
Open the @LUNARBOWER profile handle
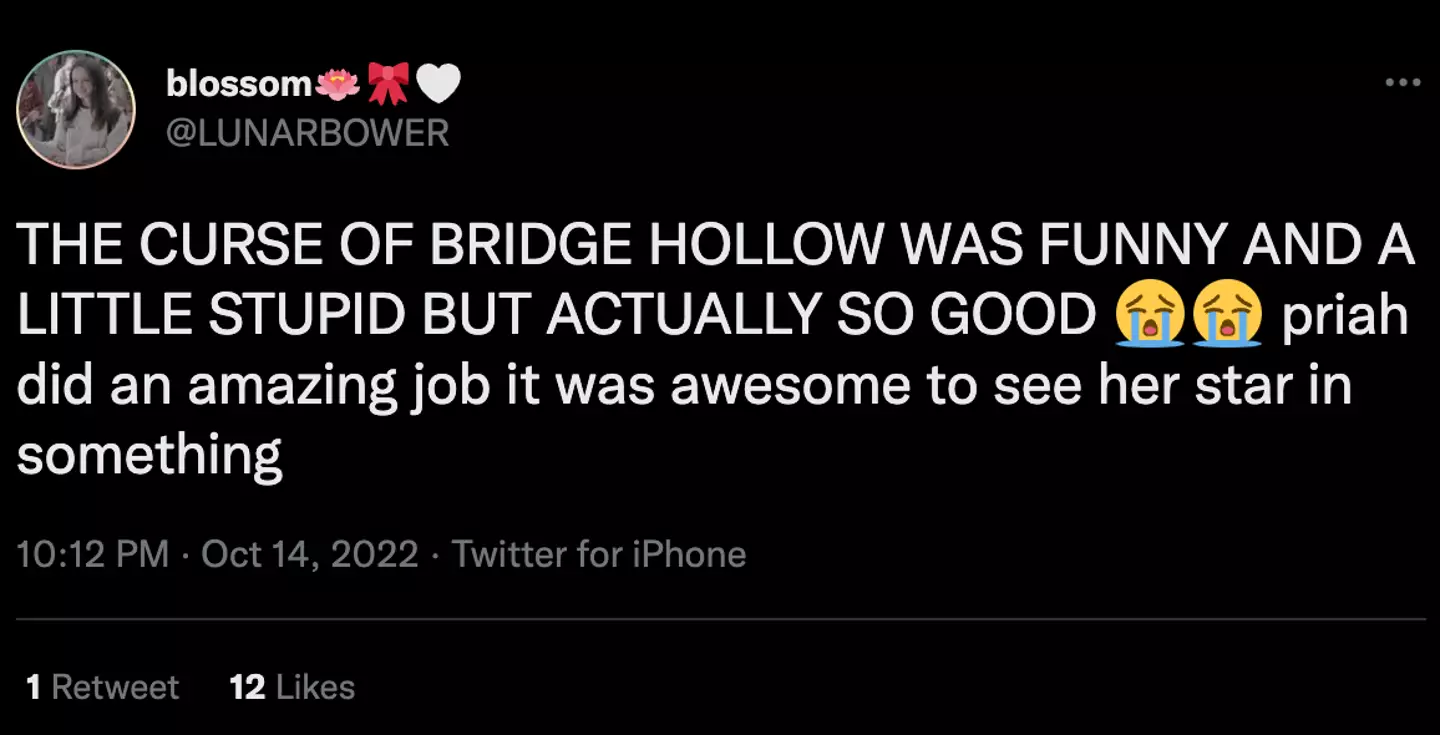pyautogui.click(x=310, y=132)
